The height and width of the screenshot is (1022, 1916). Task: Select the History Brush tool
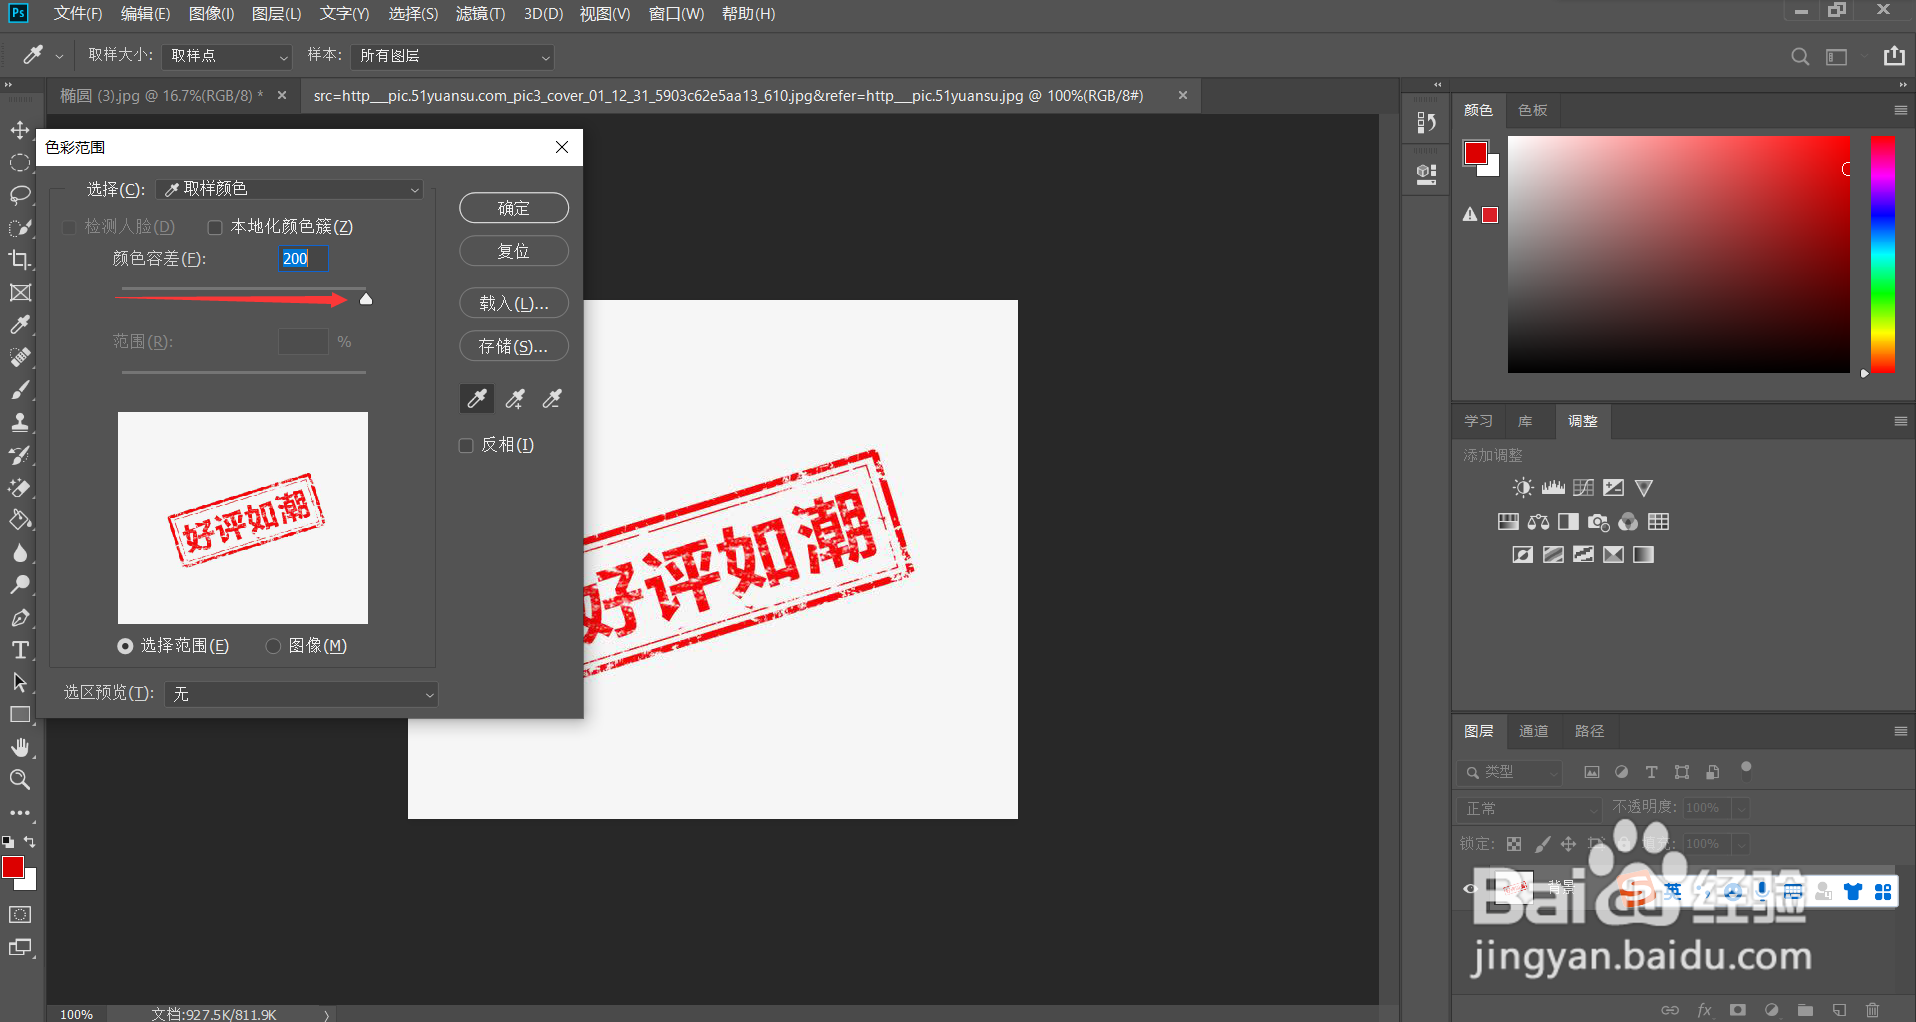tap(20, 455)
